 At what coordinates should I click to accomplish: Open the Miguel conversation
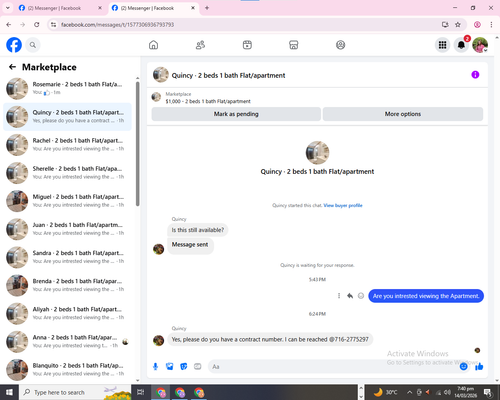[x=67, y=201]
